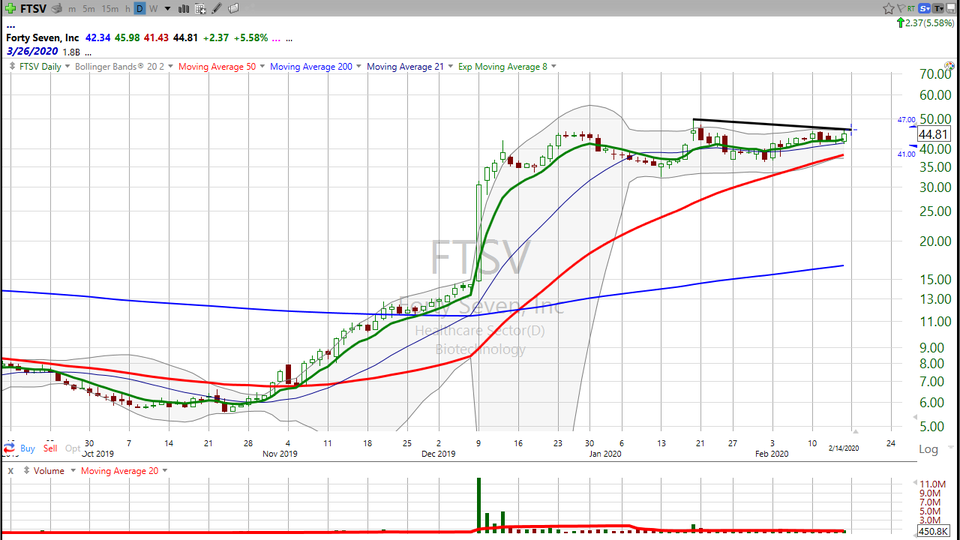This screenshot has width=960, height=540.
Task: Switch to hourly (h) time frame
Action: [x=127, y=9]
